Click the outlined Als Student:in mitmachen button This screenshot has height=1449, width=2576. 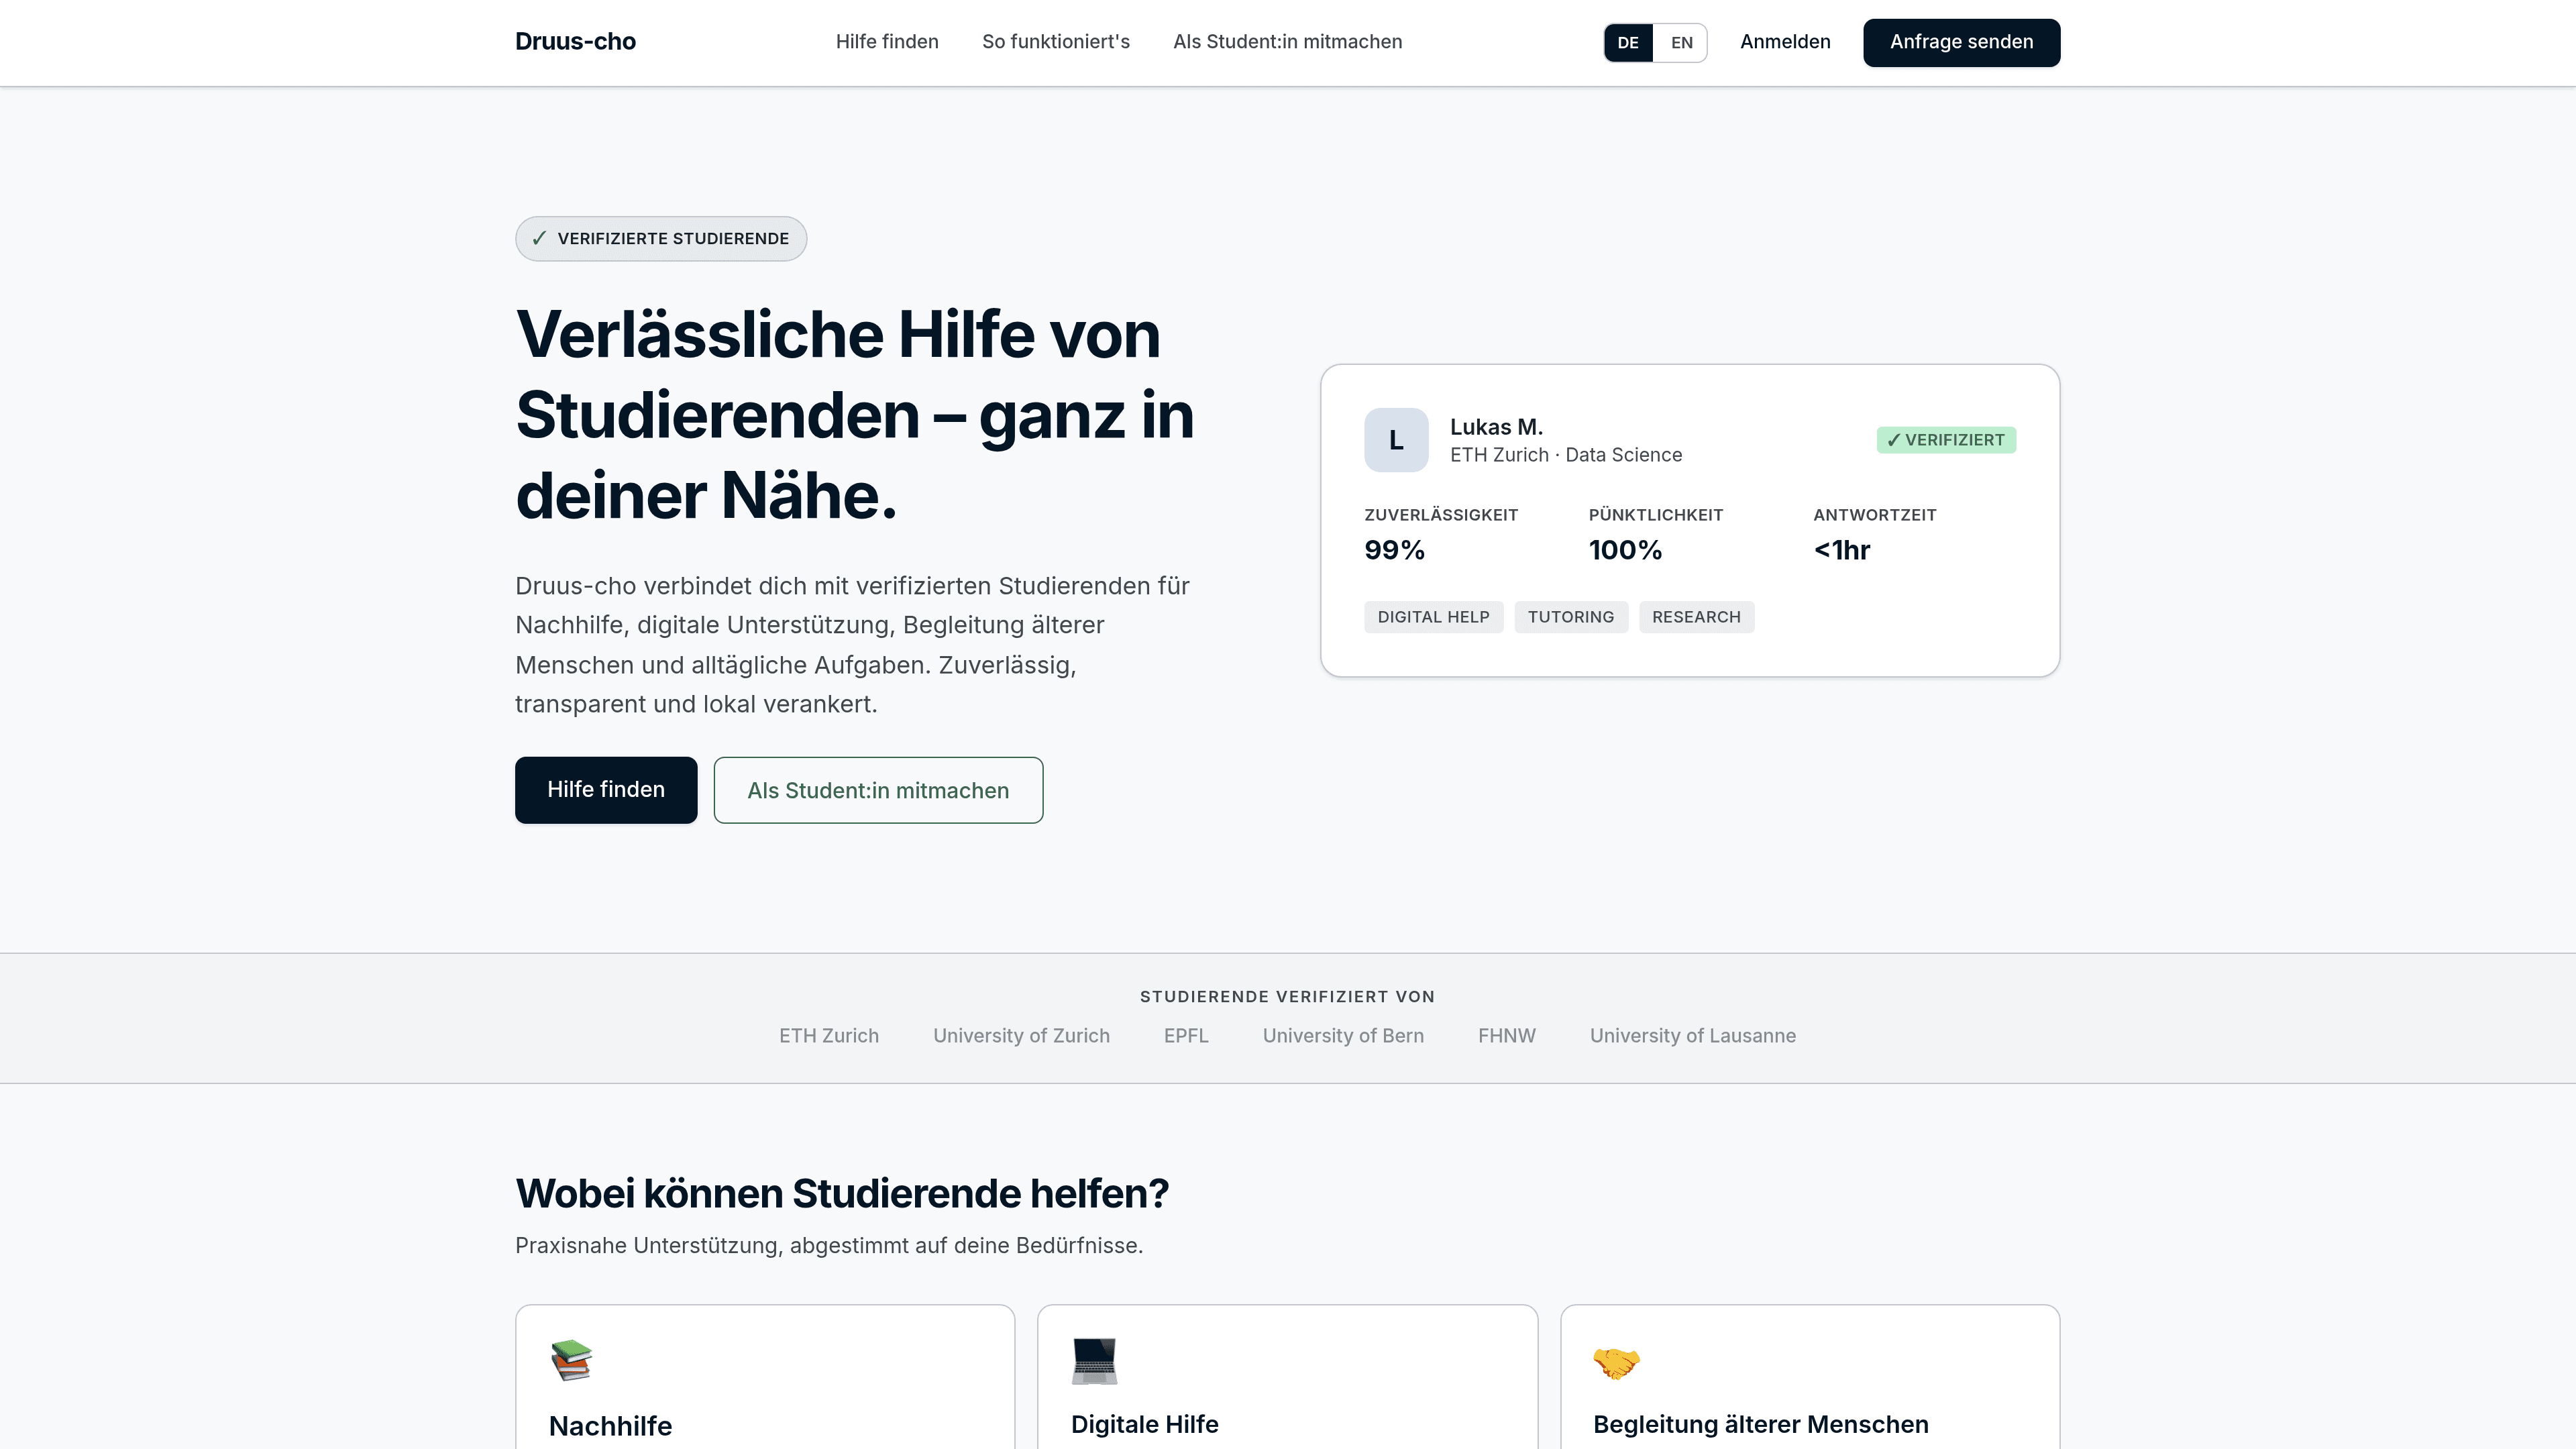(878, 790)
